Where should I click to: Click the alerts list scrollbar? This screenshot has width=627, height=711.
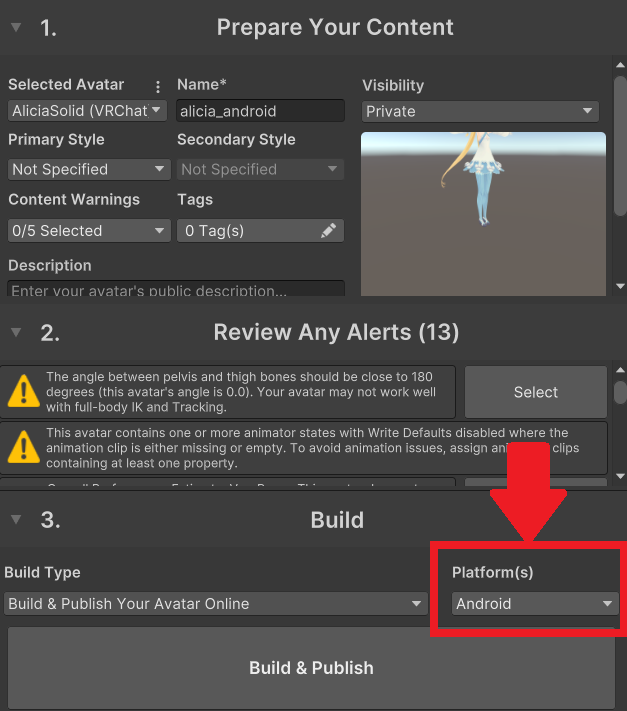point(619,391)
